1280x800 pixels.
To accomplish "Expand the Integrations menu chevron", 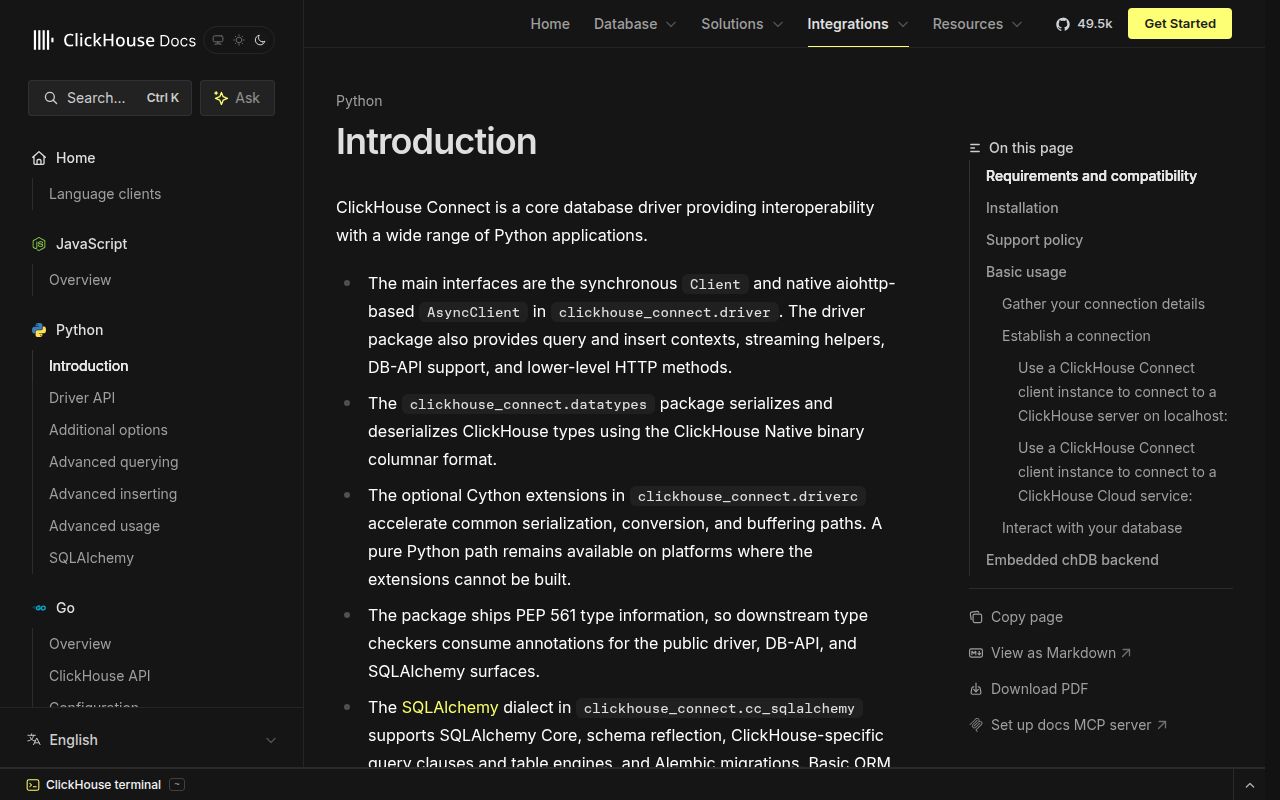I will pyautogui.click(x=903, y=24).
